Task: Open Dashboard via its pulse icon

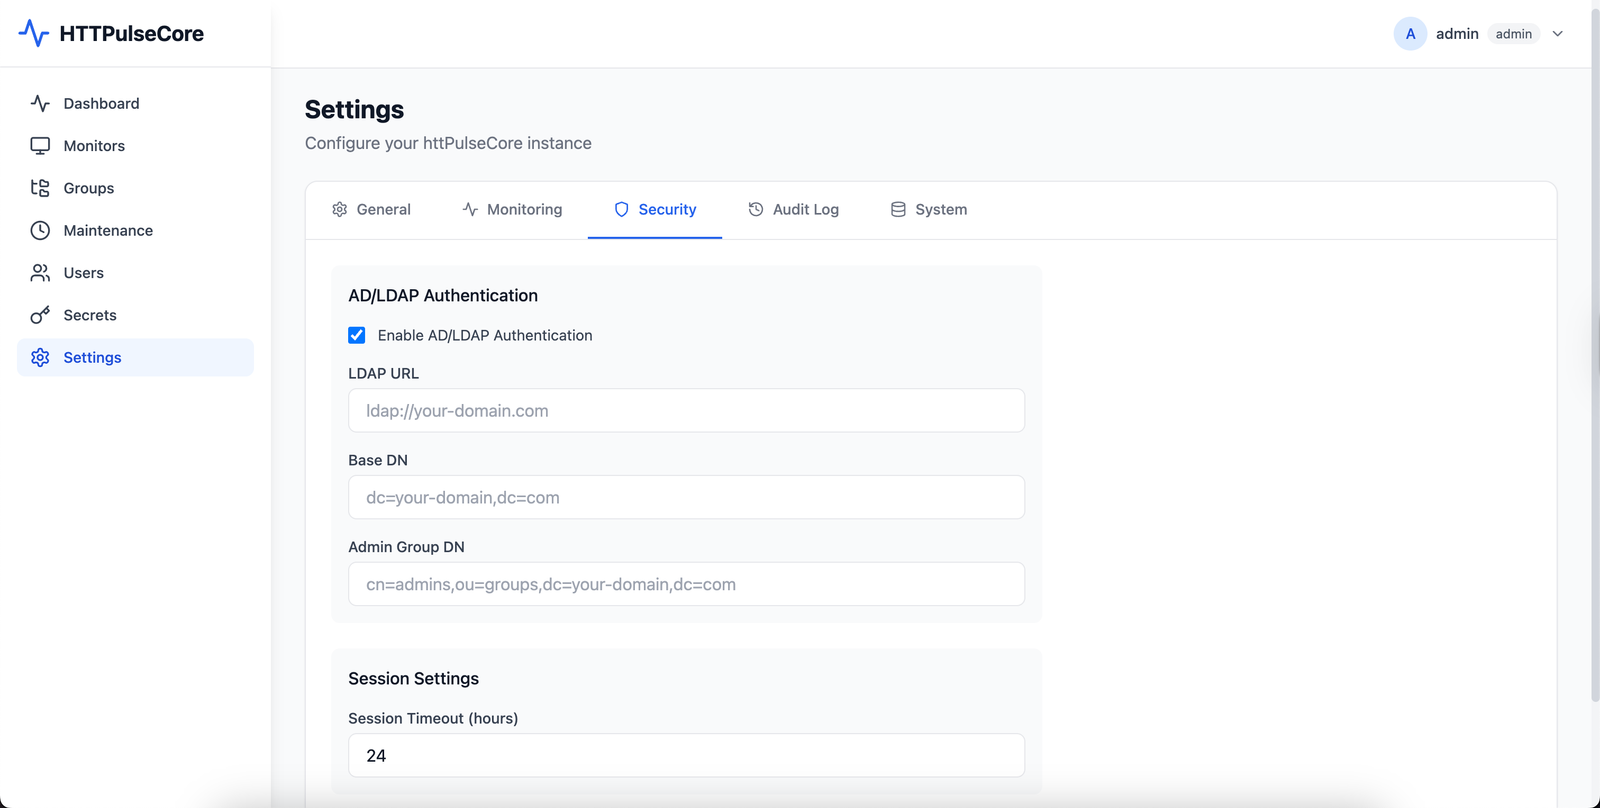Action: click(x=40, y=103)
